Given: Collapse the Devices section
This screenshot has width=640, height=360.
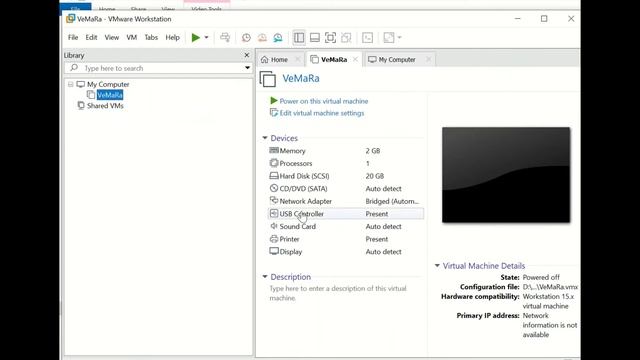Looking at the screenshot, I should (x=265, y=138).
